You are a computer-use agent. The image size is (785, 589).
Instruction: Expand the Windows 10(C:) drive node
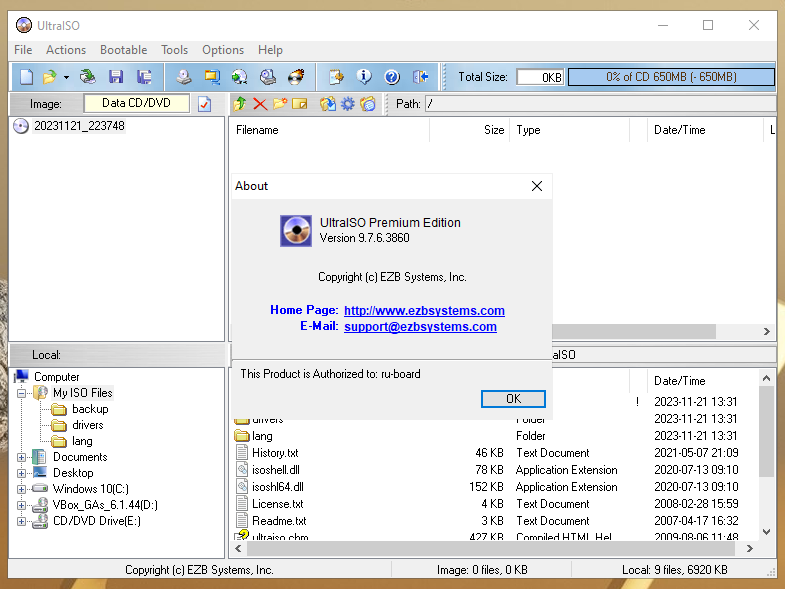[21, 489]
